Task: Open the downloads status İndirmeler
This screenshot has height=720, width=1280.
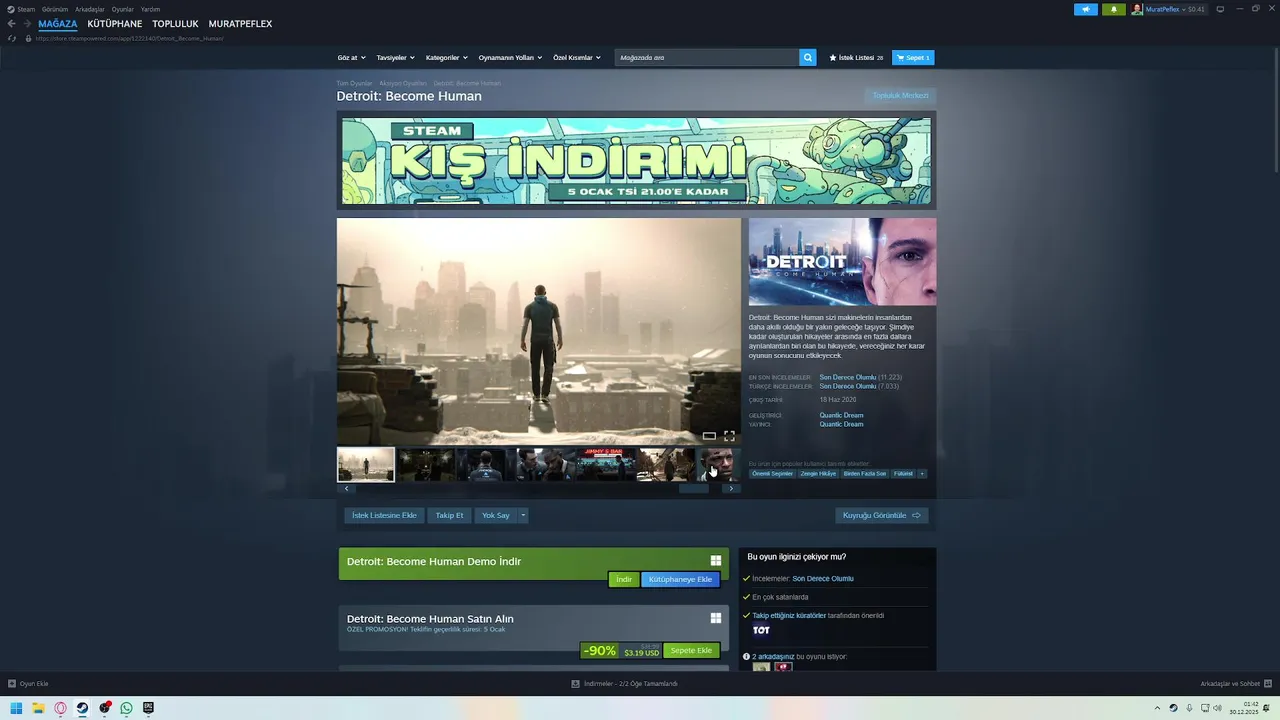Action: 624,684
